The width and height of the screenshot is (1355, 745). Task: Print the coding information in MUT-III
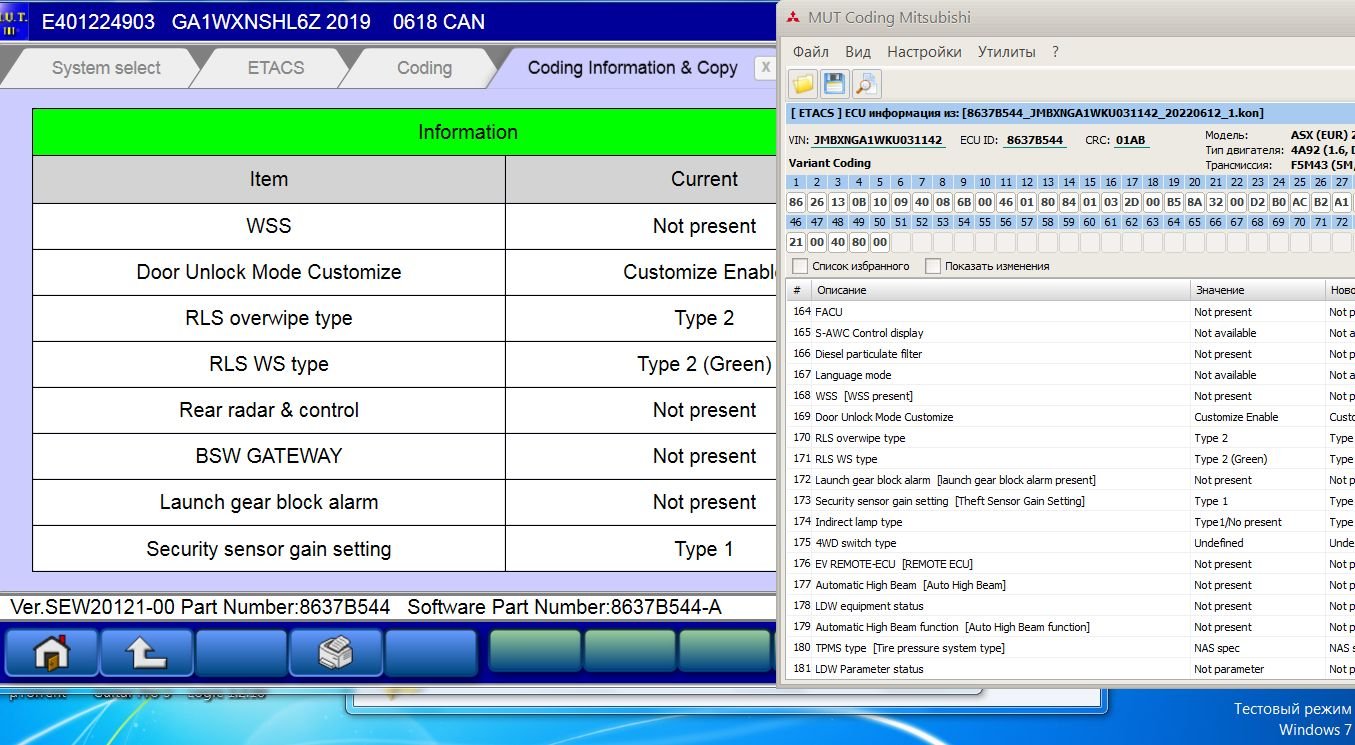pos(336,653)
